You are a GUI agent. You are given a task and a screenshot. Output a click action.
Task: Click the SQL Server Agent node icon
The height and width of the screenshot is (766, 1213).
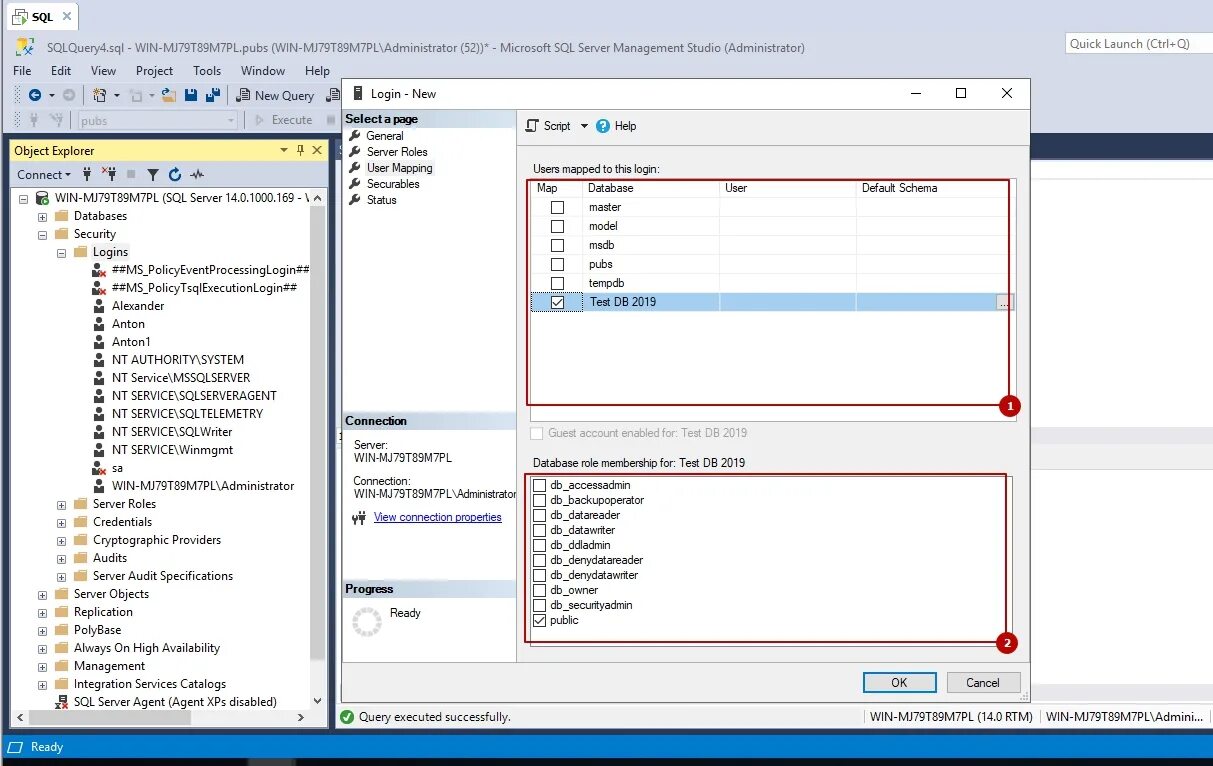click(x=61, y=702)
